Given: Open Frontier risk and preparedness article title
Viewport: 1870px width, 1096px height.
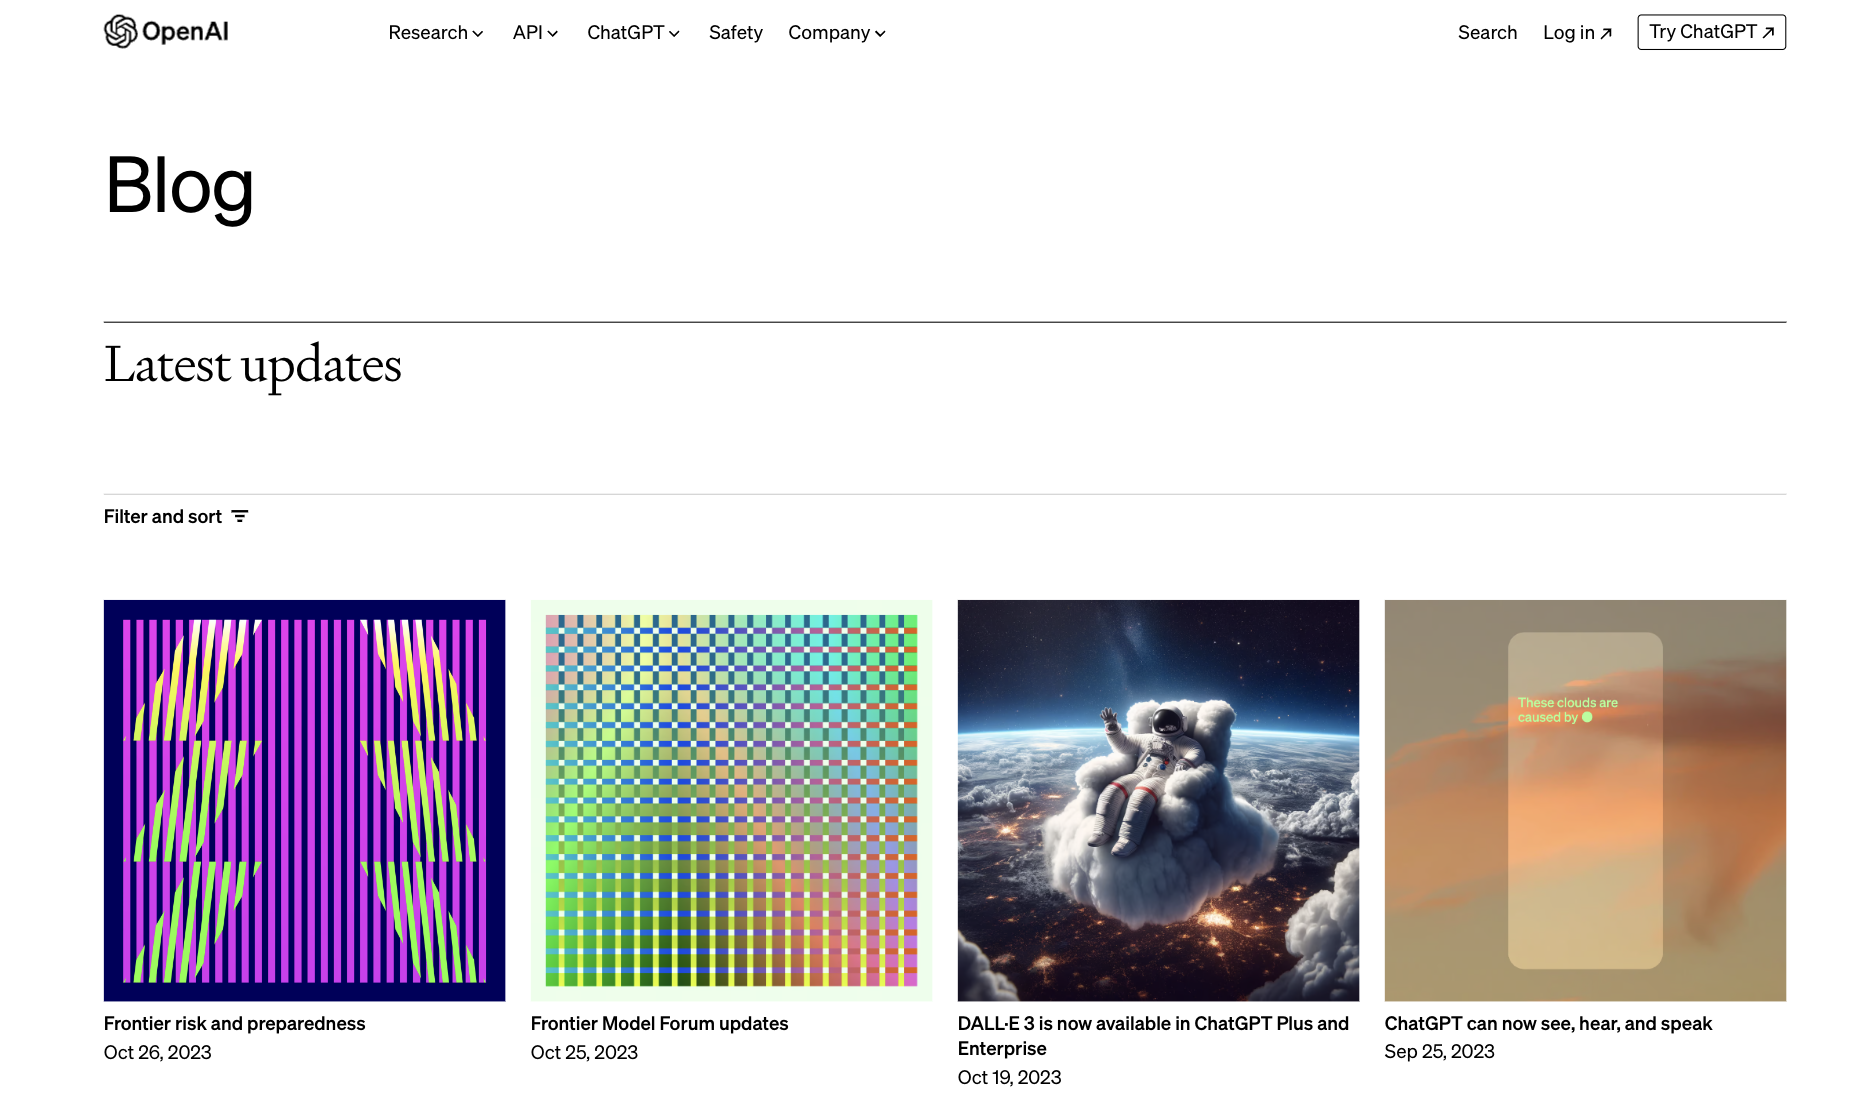Looking at the screenshot, I should click(x=234, y=1023).
